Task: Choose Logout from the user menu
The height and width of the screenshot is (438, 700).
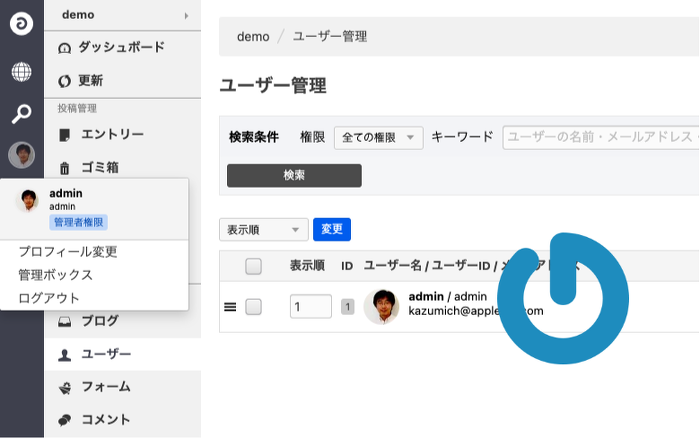Action: tap(49, 297)
